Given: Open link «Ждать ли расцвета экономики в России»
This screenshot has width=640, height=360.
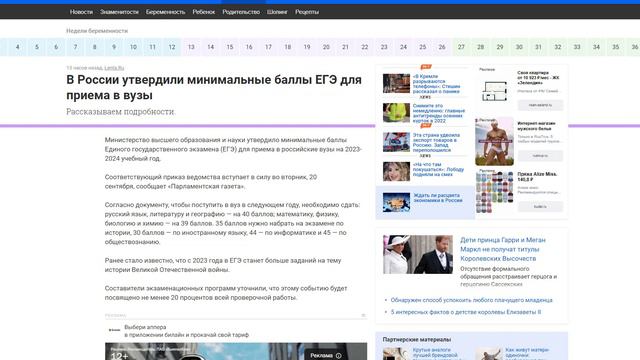Looking at the screenshot, I should [x=438, y=198].
